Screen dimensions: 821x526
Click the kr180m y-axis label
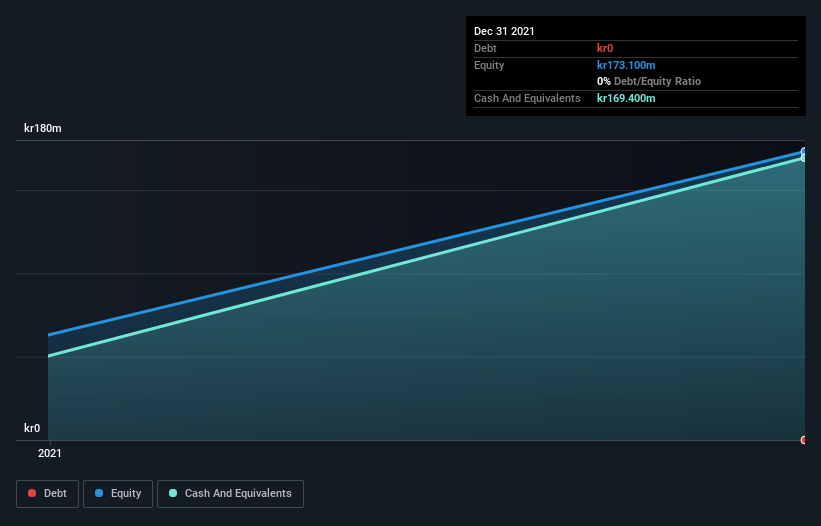point(43,128)
